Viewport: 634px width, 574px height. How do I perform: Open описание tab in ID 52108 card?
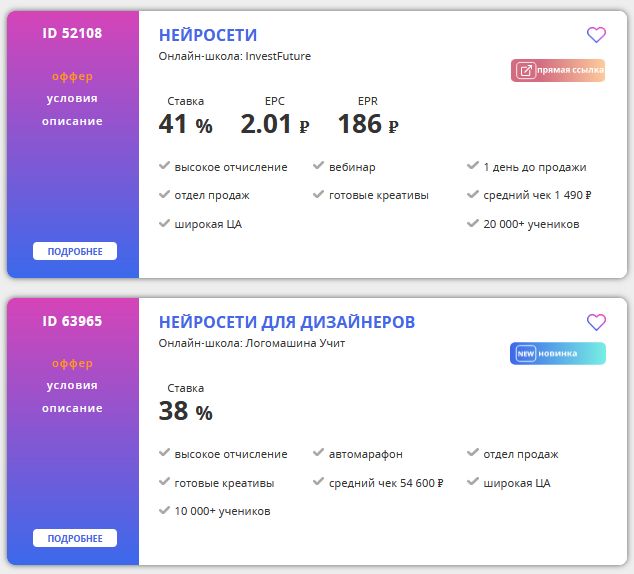click(72, 121)
